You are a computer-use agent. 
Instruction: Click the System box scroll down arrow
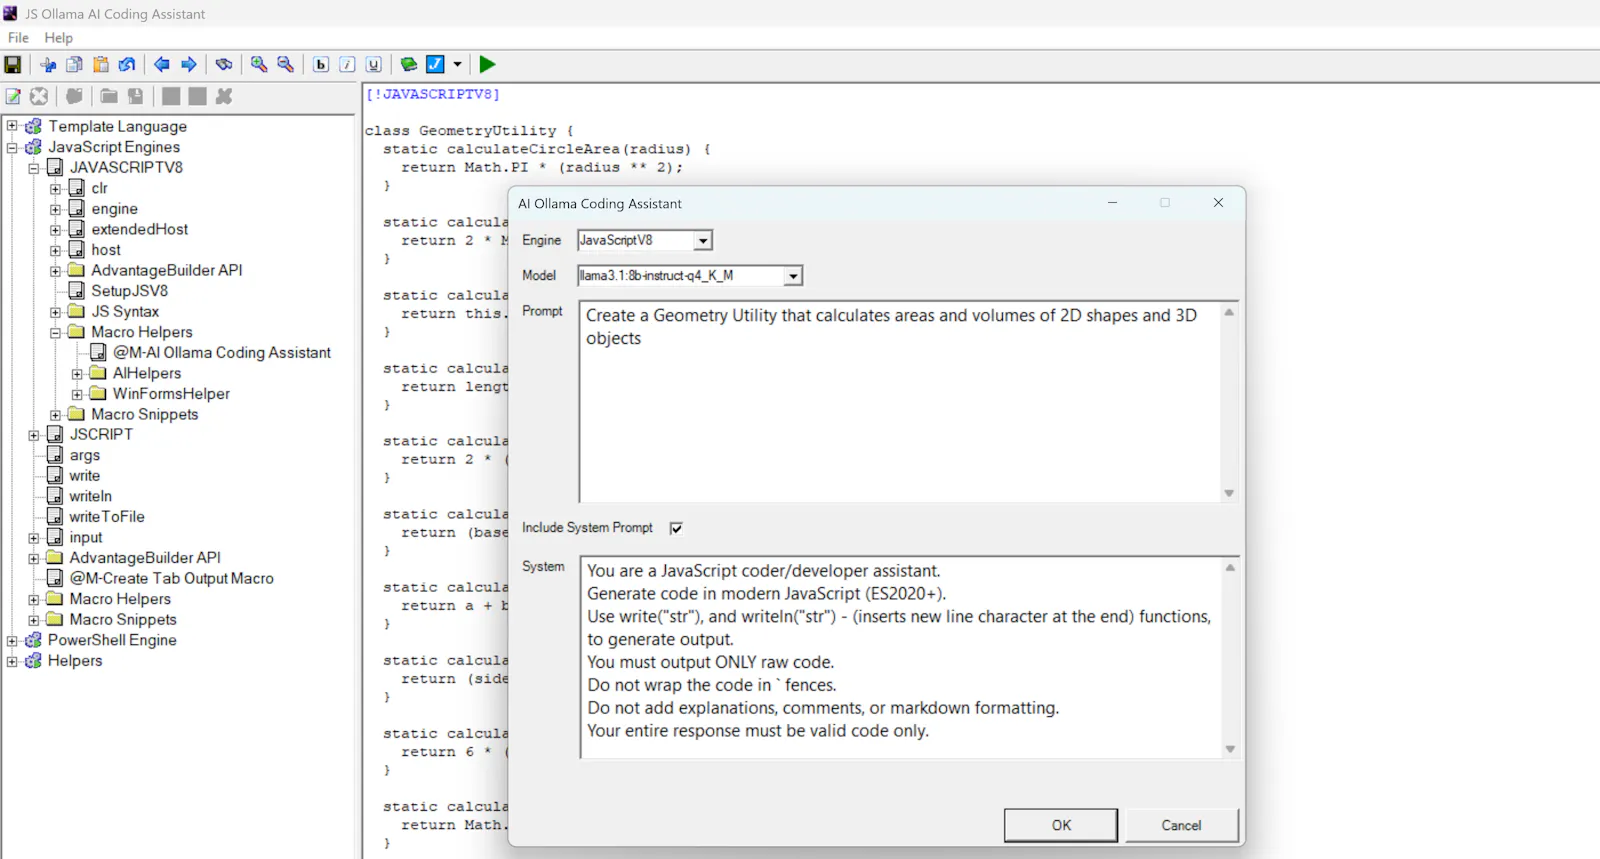tap(1230, 749)
